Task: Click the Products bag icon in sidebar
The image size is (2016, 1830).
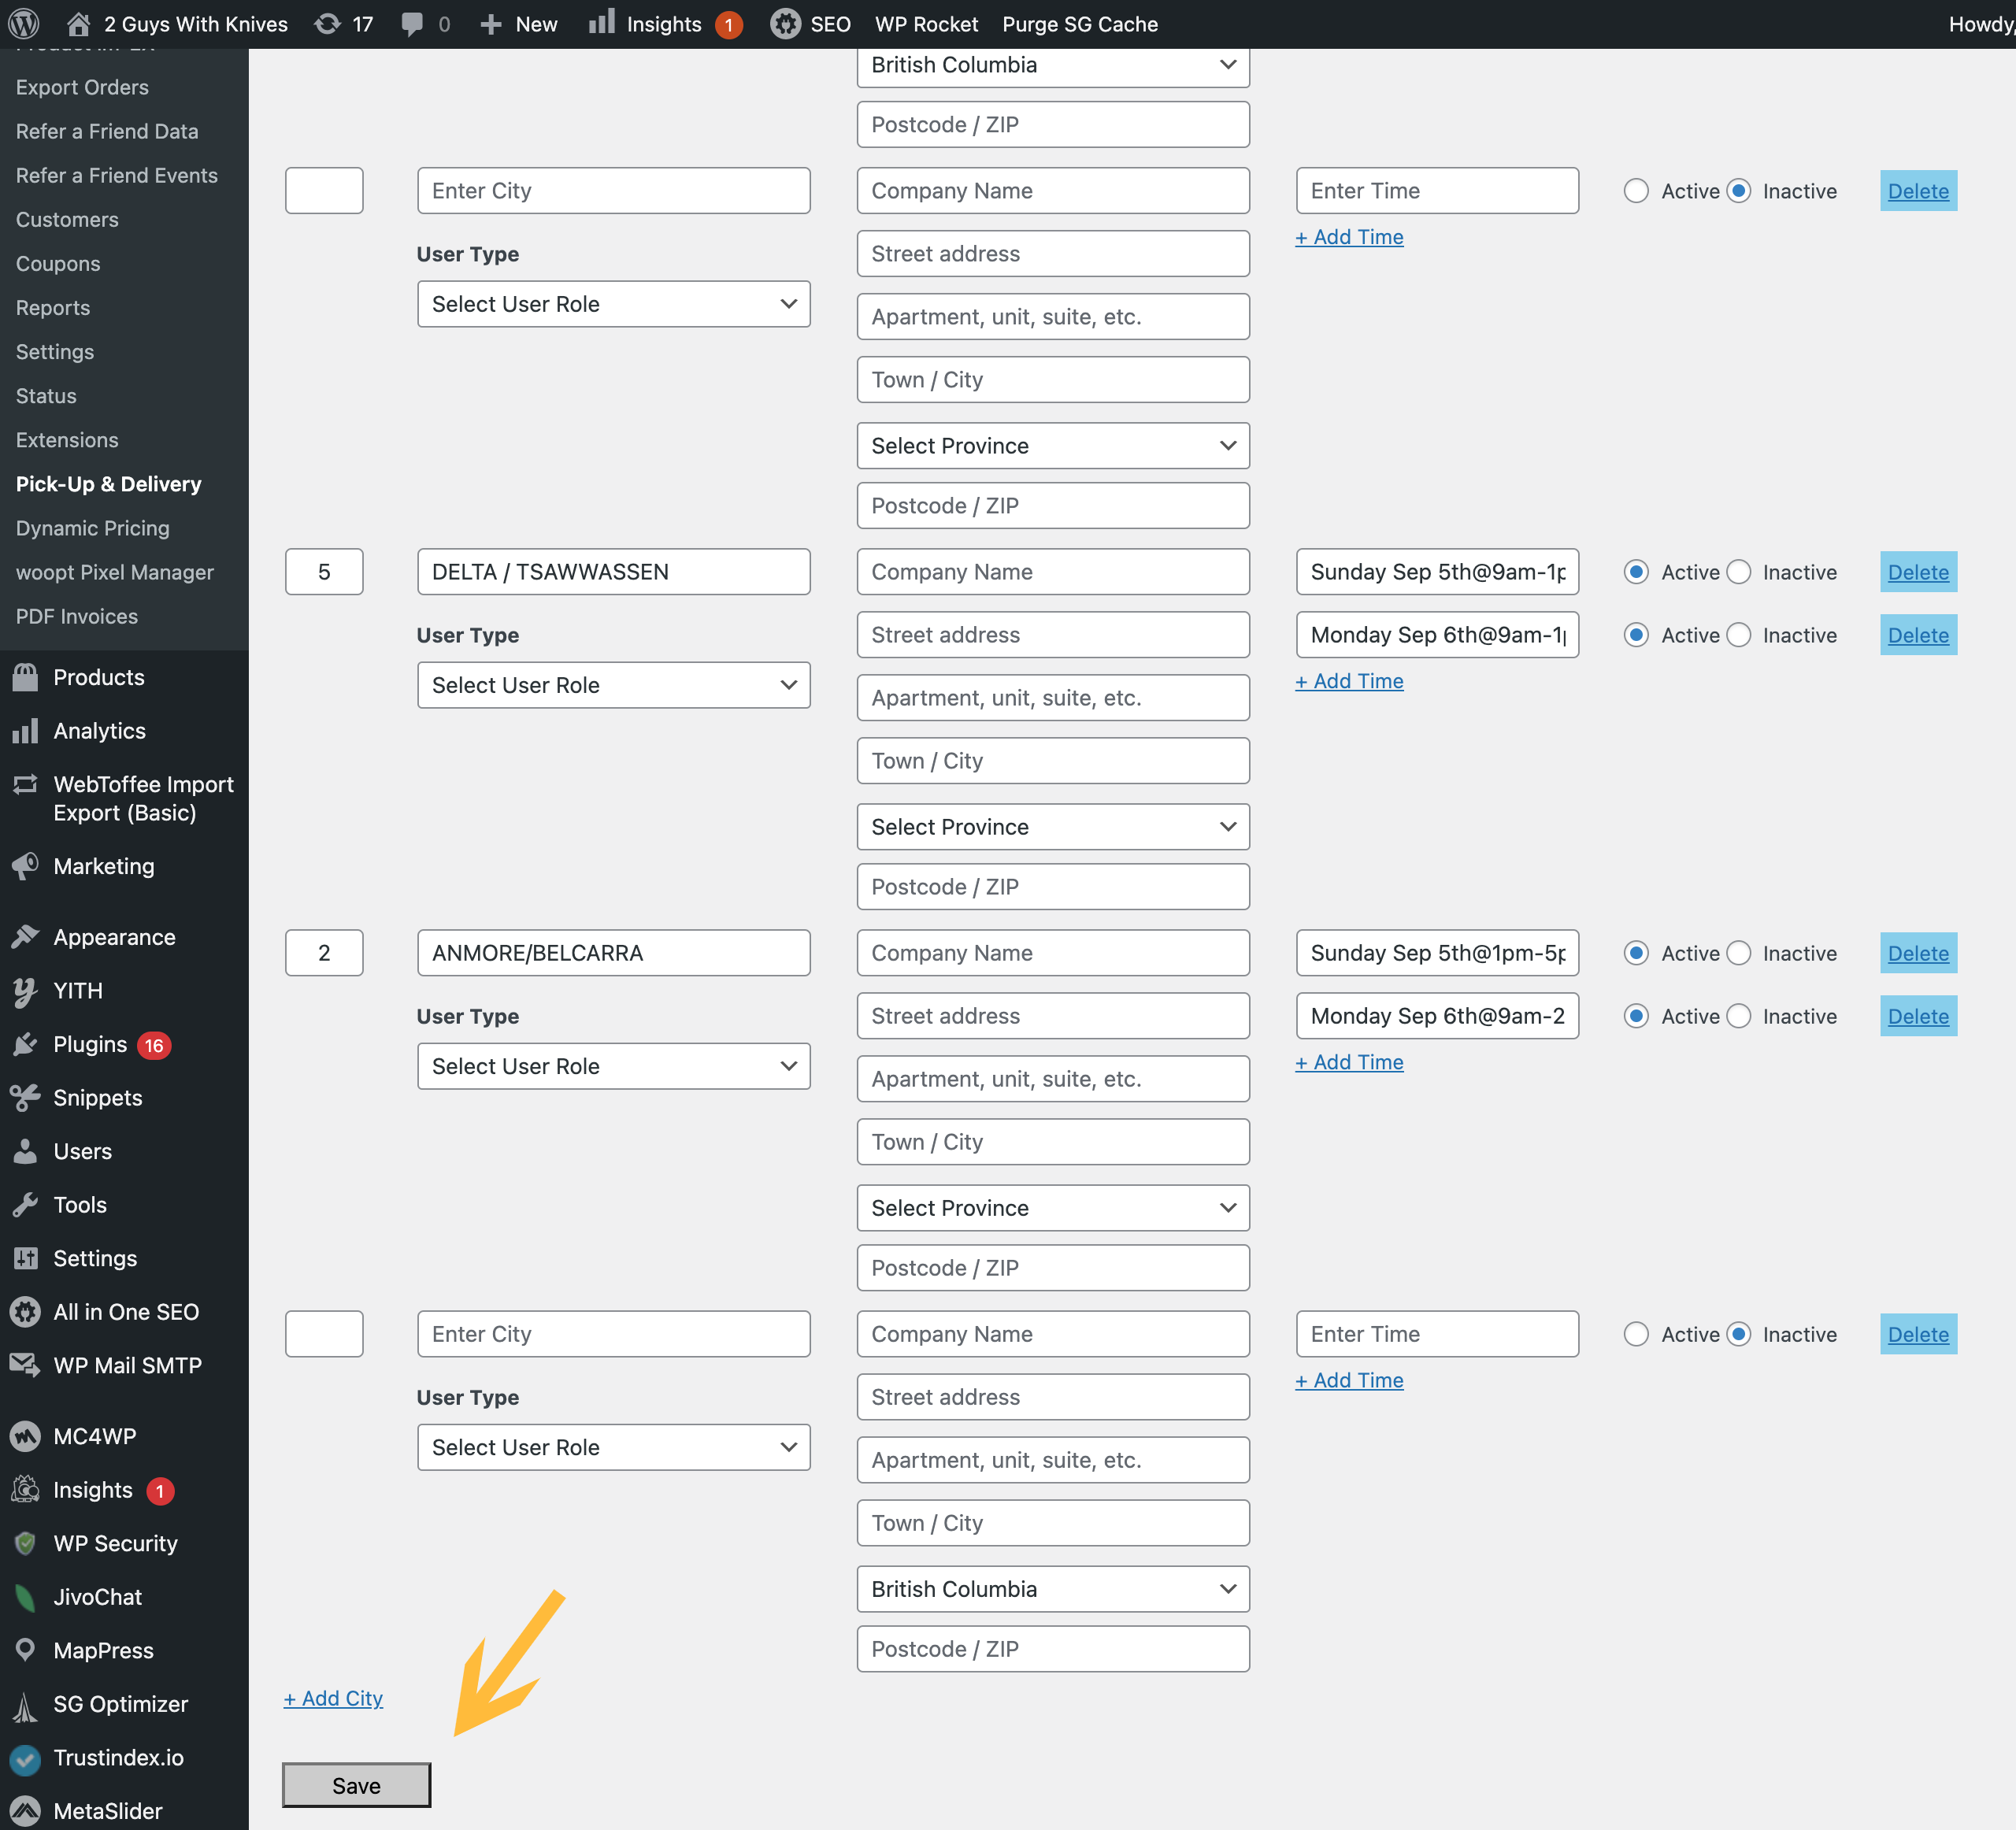Action: point(25,677)
